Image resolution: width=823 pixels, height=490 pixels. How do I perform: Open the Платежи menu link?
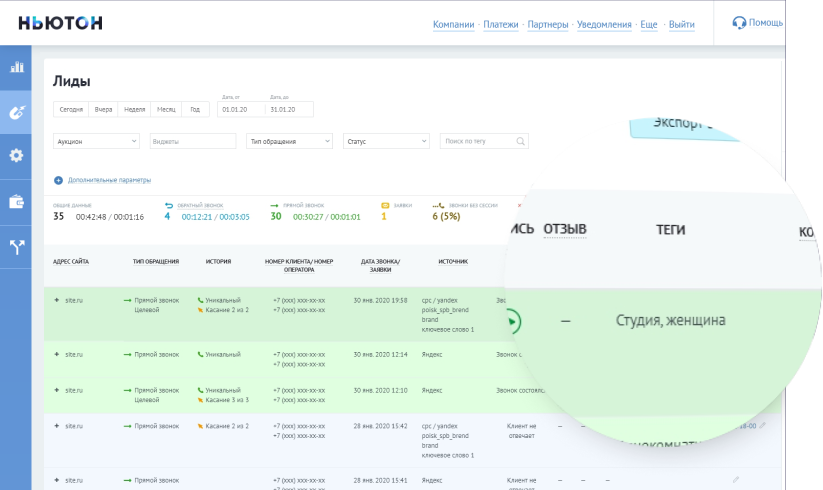point(501,25)
